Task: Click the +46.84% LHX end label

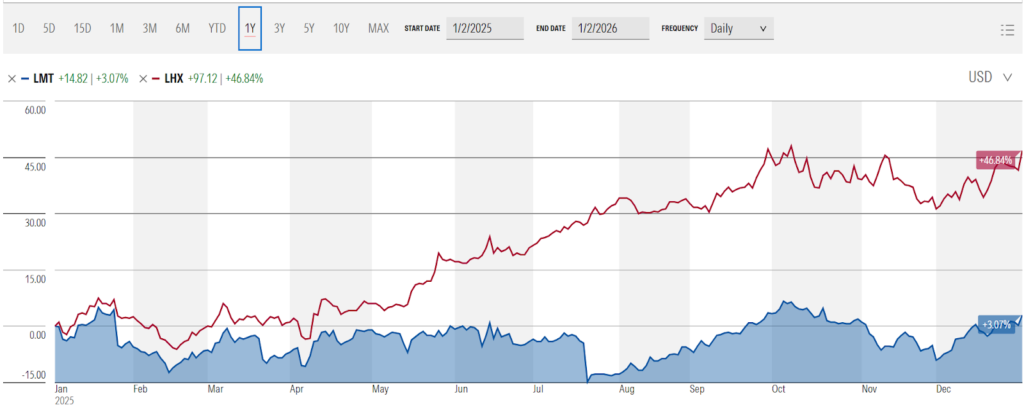Action: coord(995,160)
